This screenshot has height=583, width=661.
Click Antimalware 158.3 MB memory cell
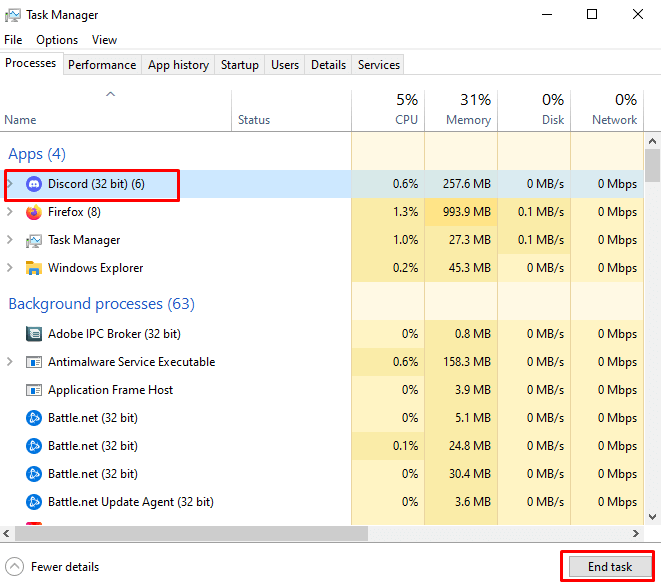click(x=461, y=362)
